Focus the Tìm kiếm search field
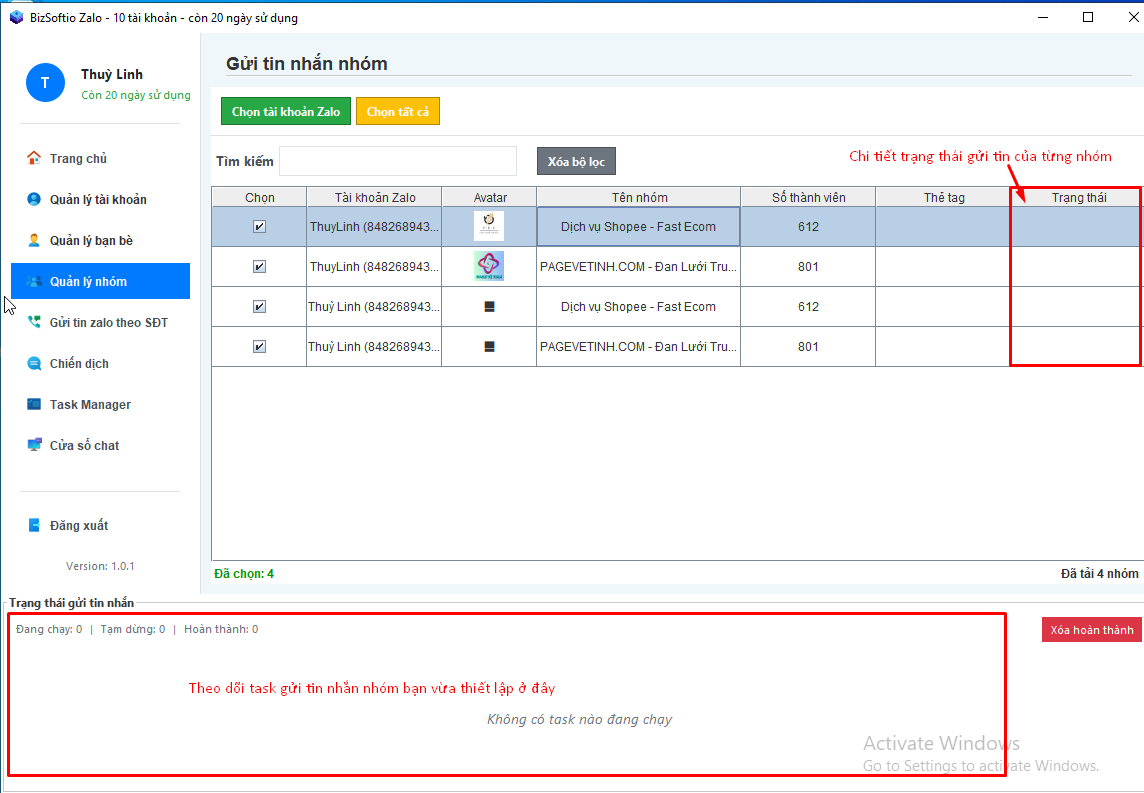Screen dimensions: 1144x793 (397, 161)
